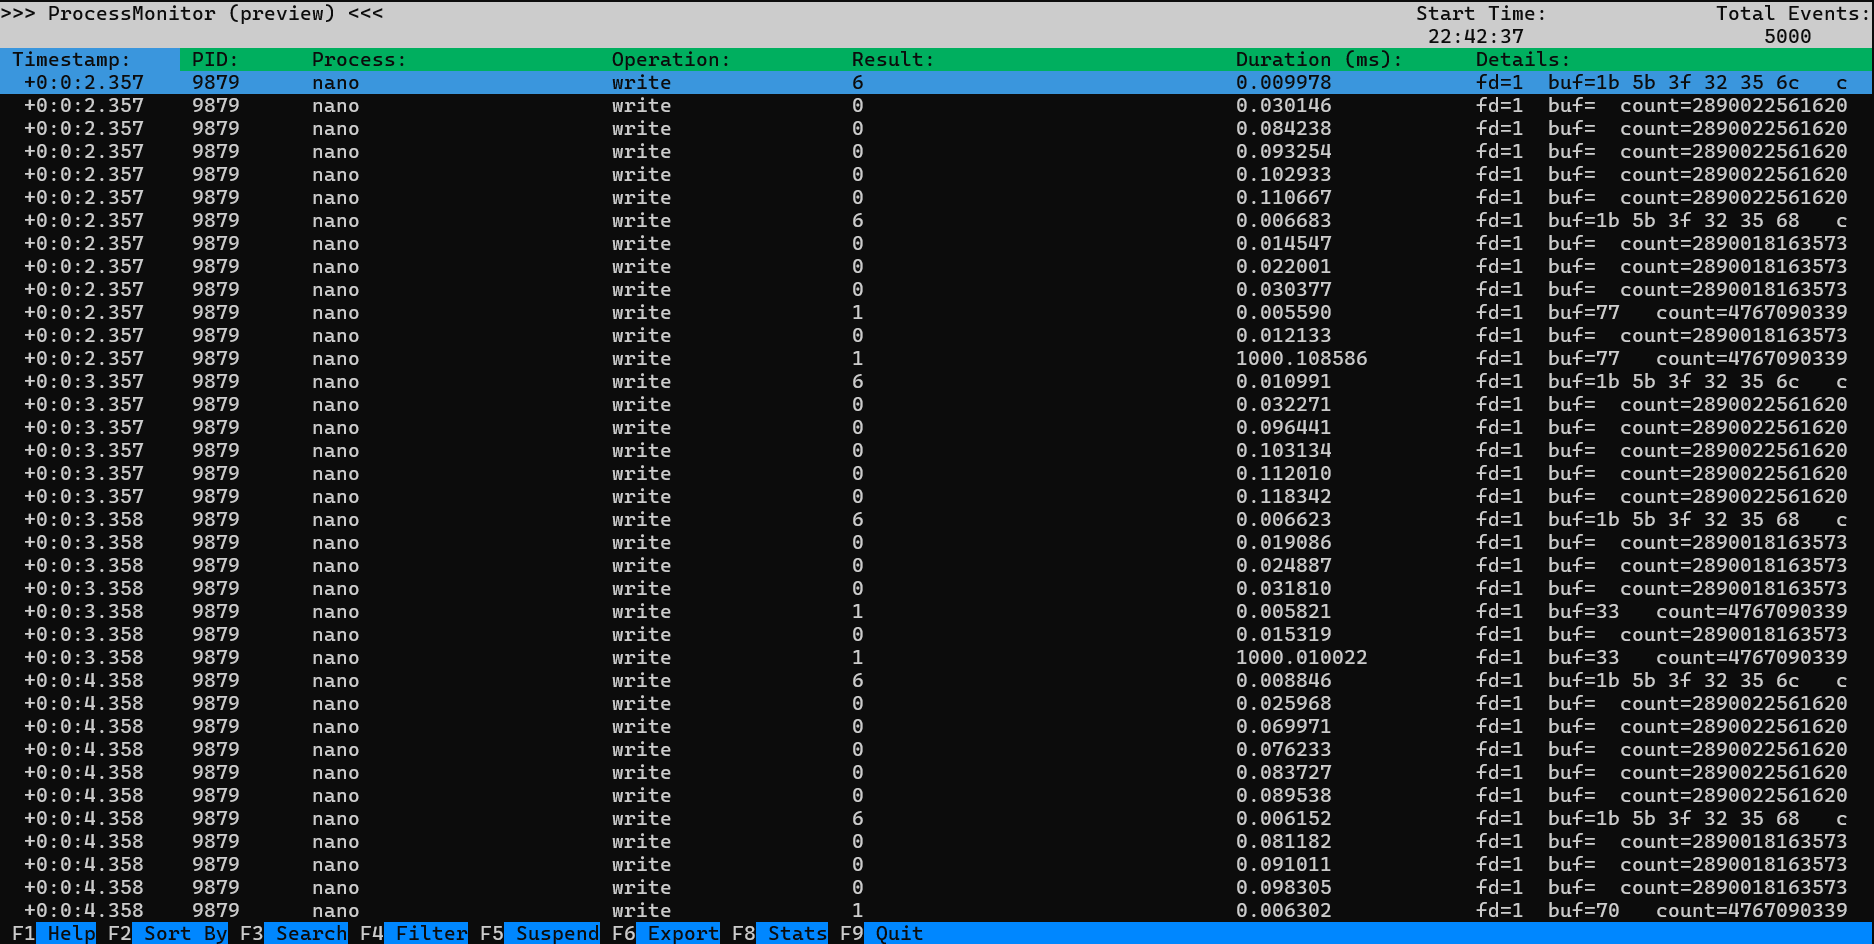
Task: Pick the row with duration 0.006623
Action: tap(937, 520)
